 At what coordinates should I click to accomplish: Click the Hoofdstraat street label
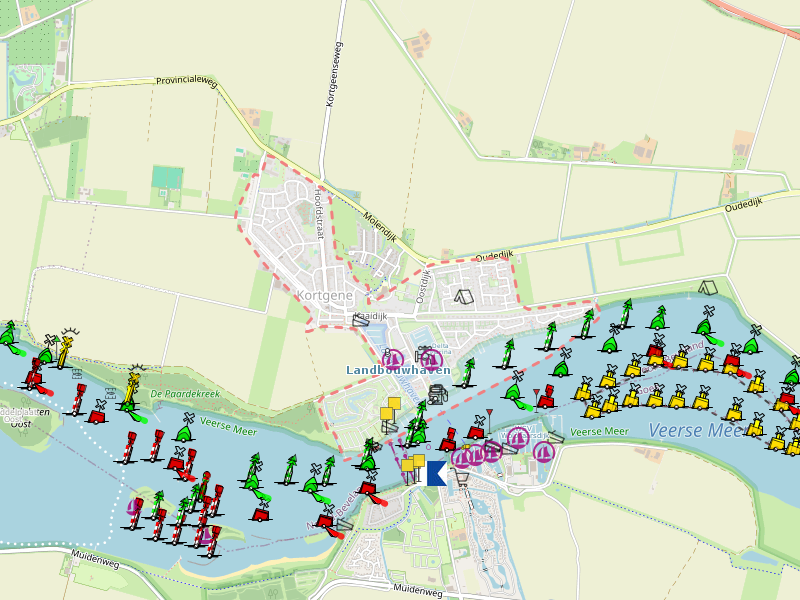pyautogui.click(x=320, y=213)
